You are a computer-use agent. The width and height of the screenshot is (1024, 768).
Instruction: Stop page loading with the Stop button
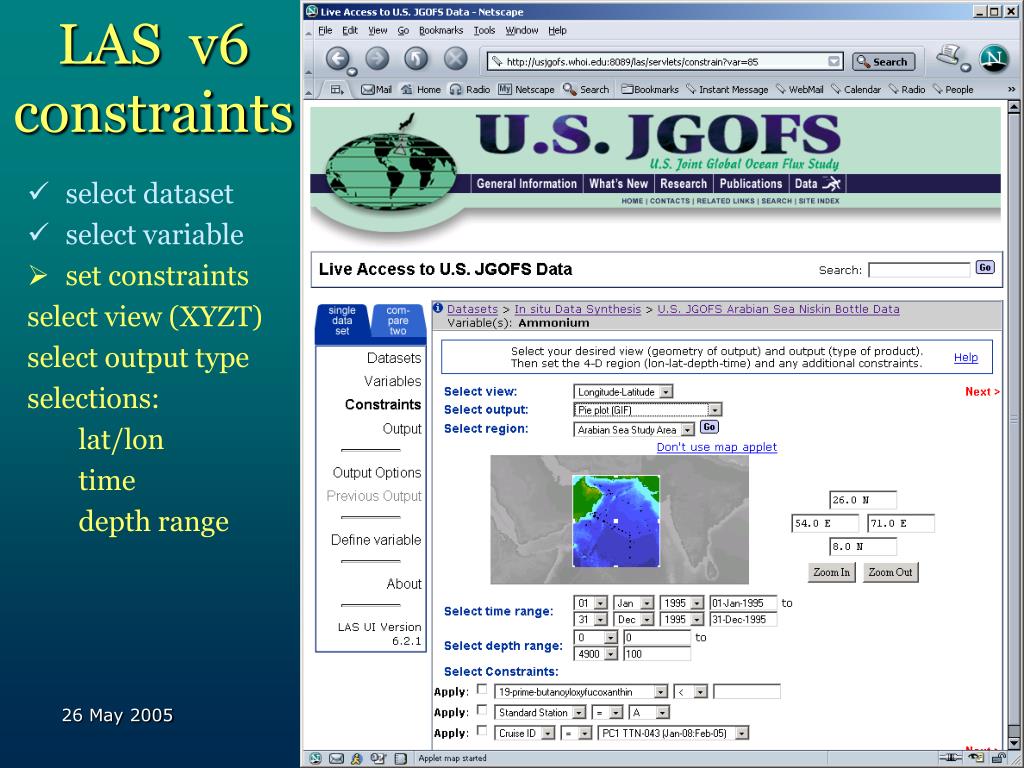pos(456,59)
